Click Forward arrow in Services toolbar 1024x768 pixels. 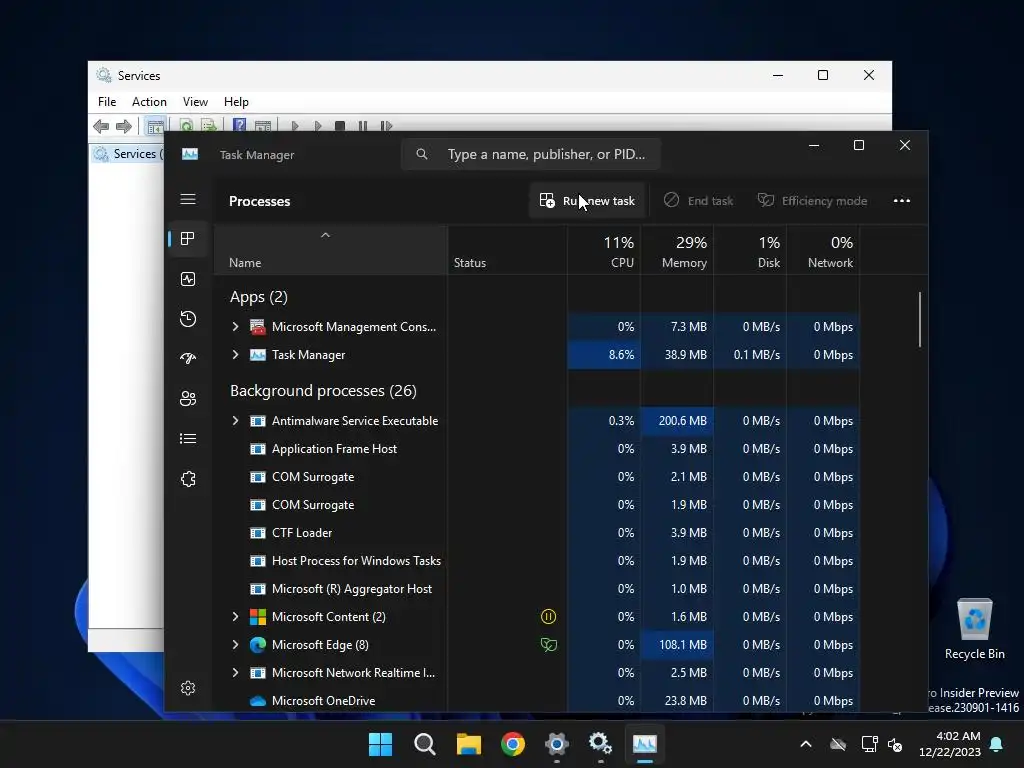click(x=123, y=126)
